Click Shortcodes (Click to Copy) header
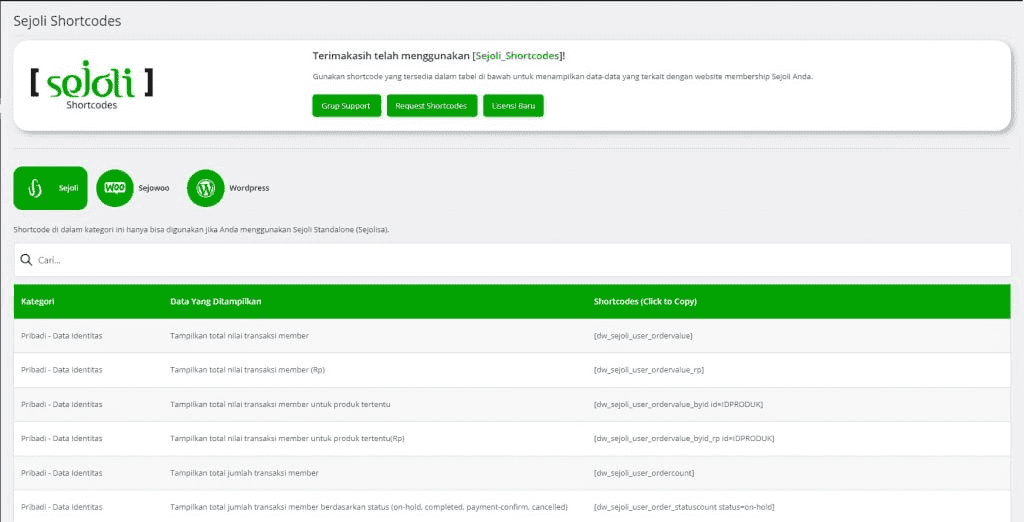 tap(645, 301)
